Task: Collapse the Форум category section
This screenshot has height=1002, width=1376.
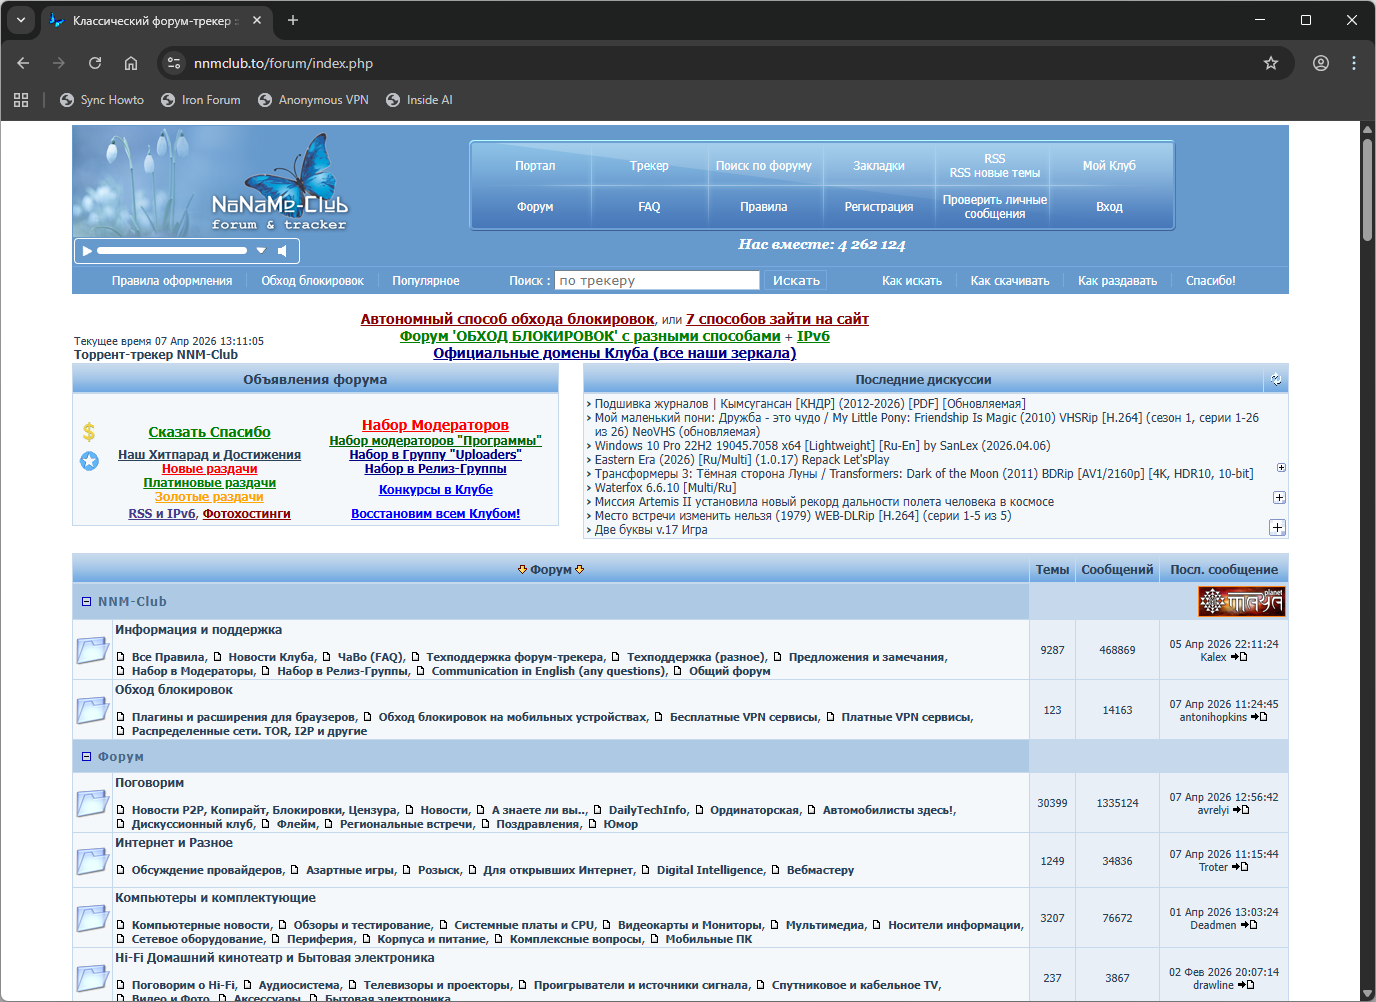Action: [86, 757]
